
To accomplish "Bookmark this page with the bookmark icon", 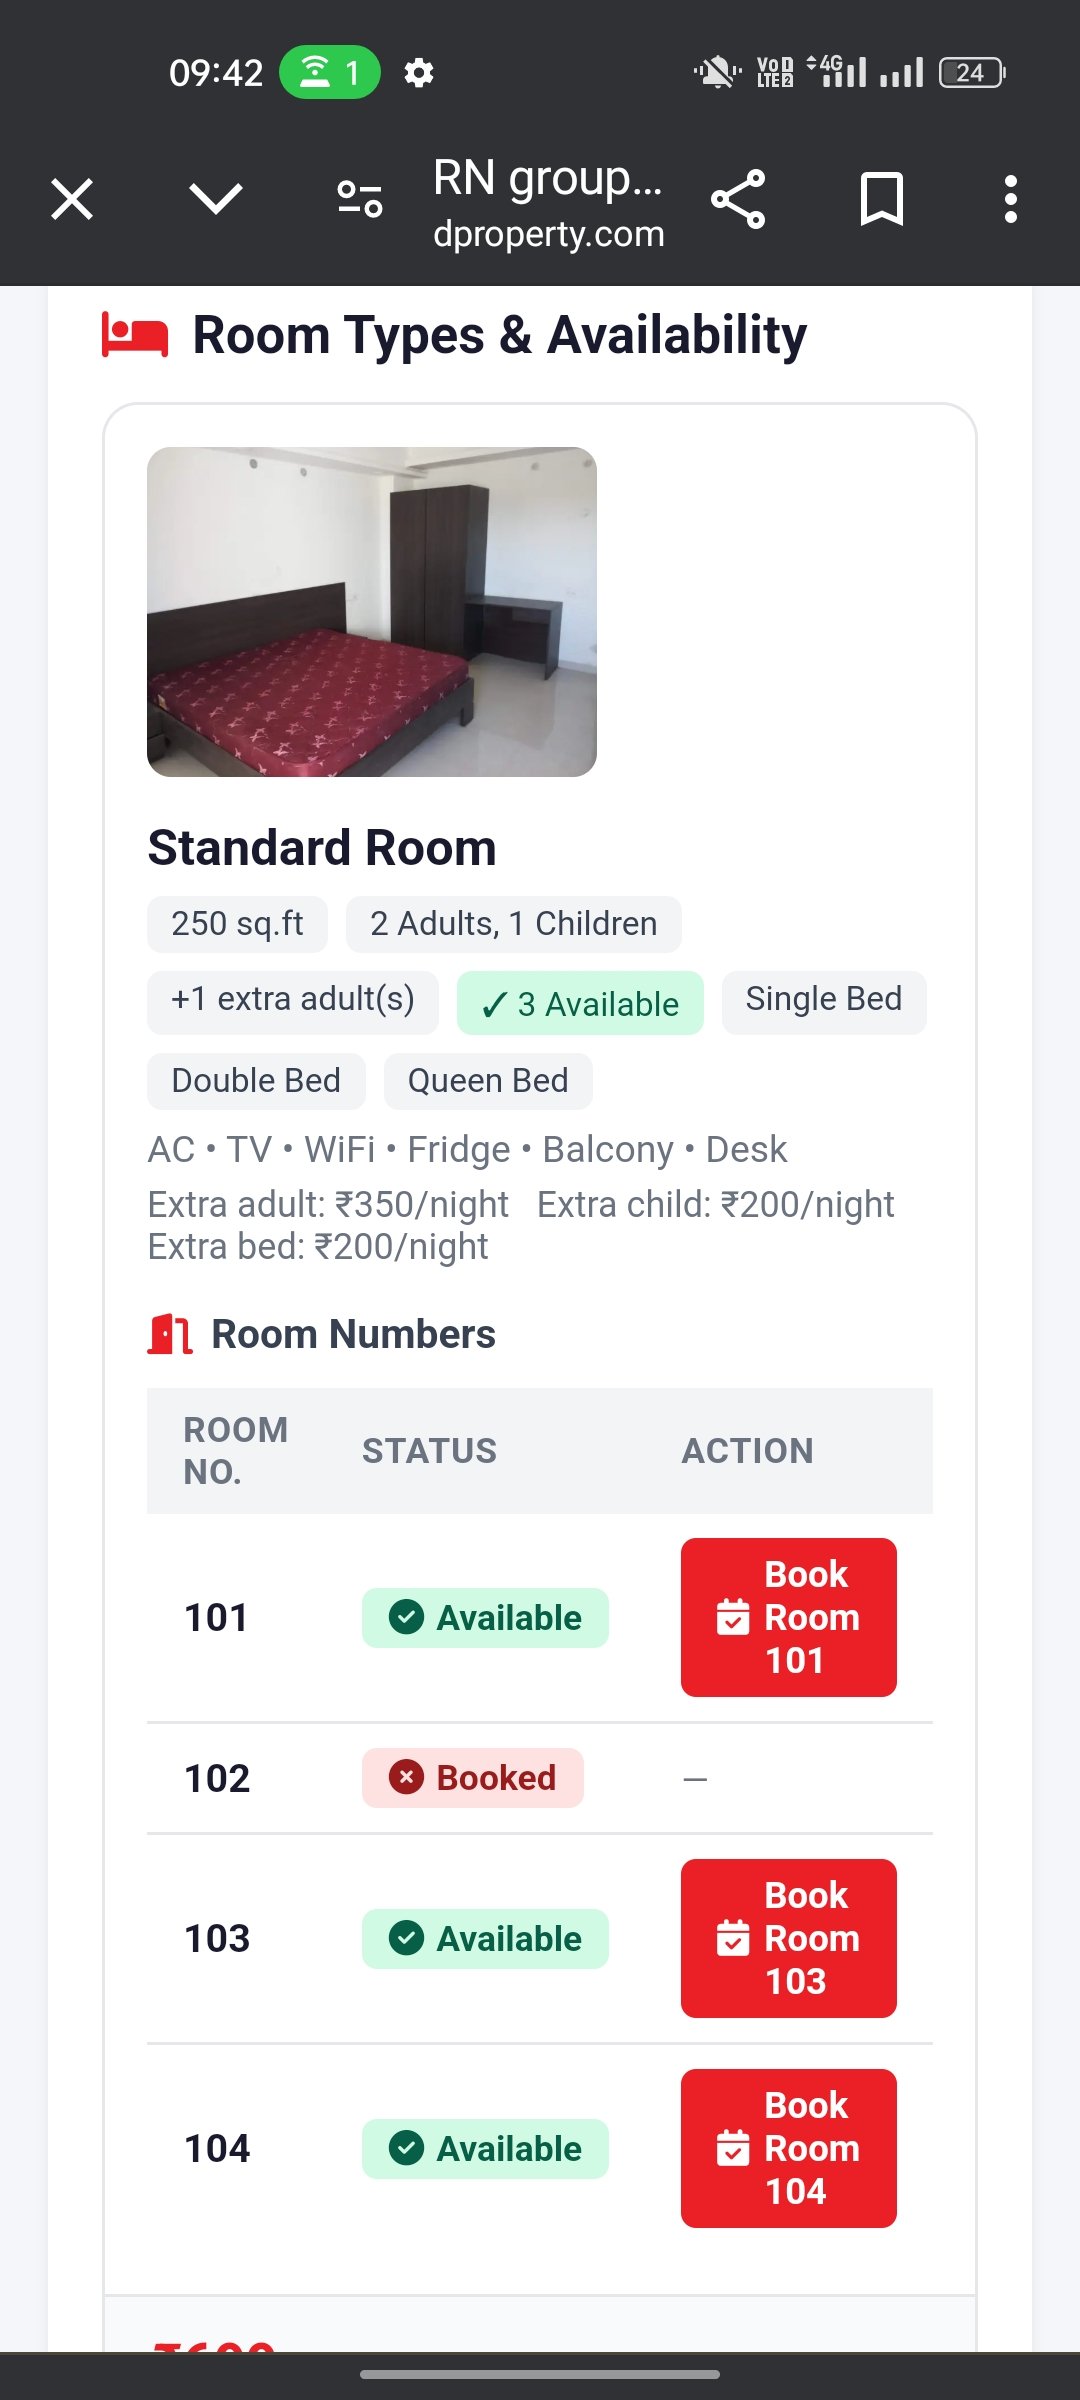I will [x=882, y=199].
